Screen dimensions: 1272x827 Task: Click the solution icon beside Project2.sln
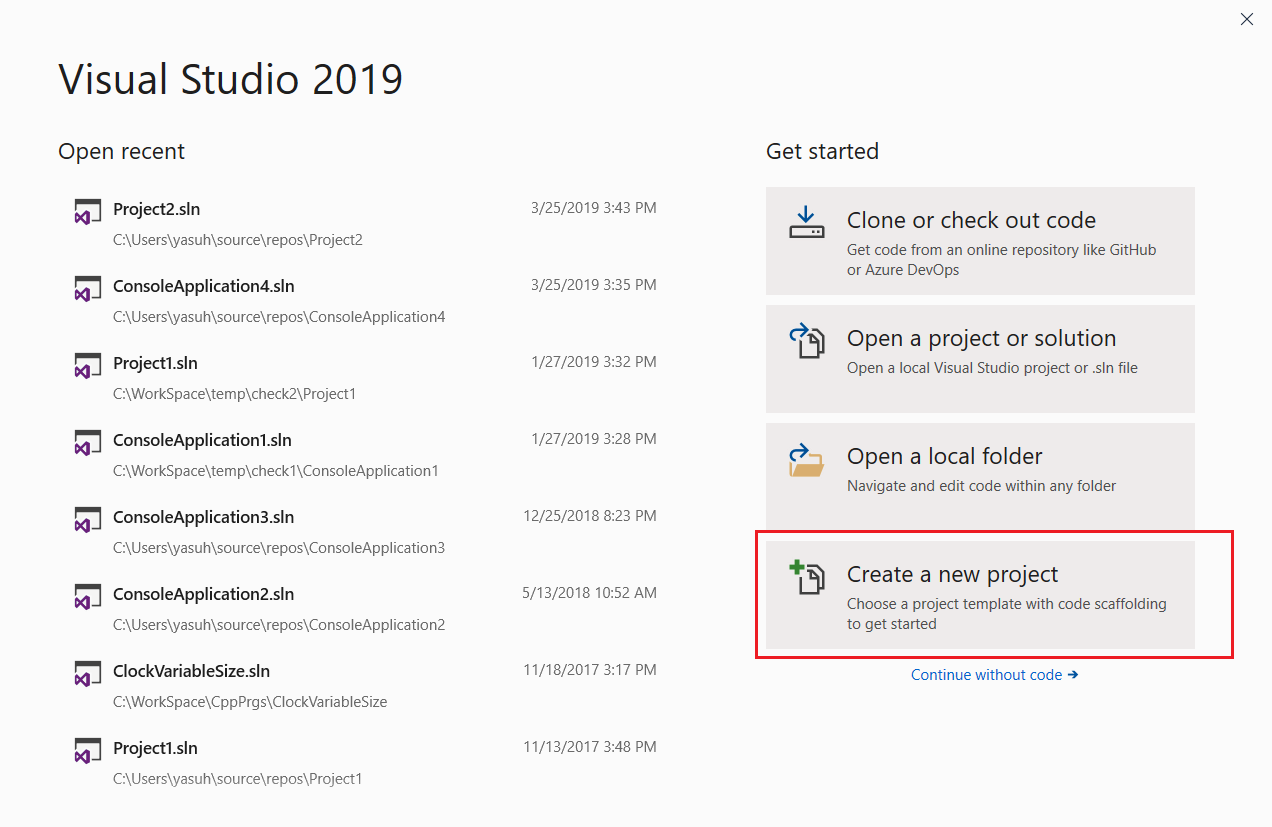pos(88,211)
